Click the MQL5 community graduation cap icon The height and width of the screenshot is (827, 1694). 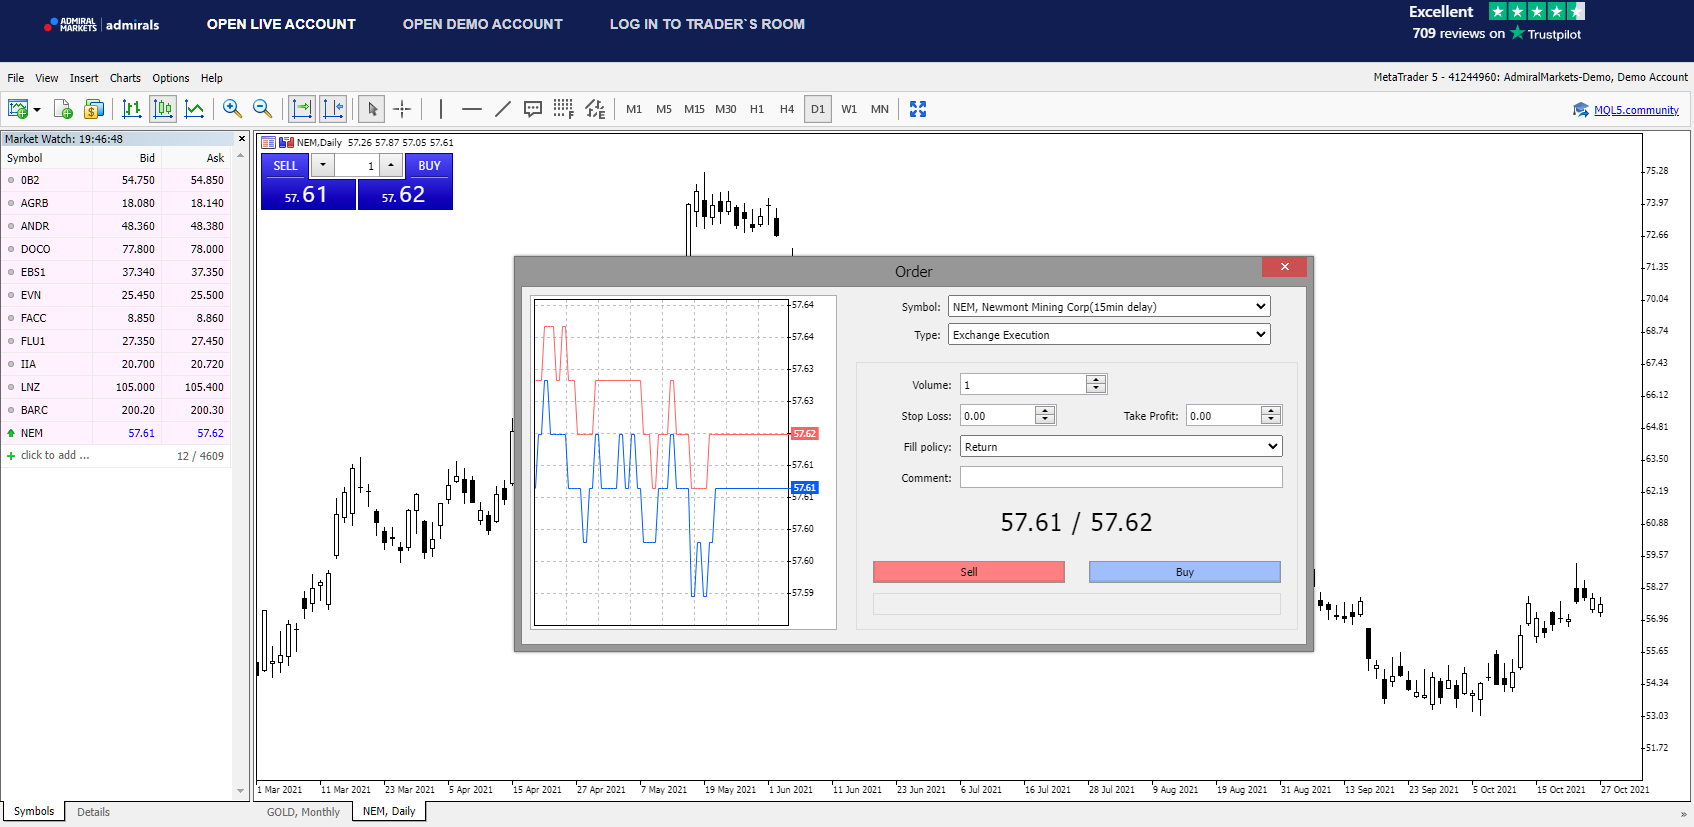pyautogui.click(x=1581, y=110)
